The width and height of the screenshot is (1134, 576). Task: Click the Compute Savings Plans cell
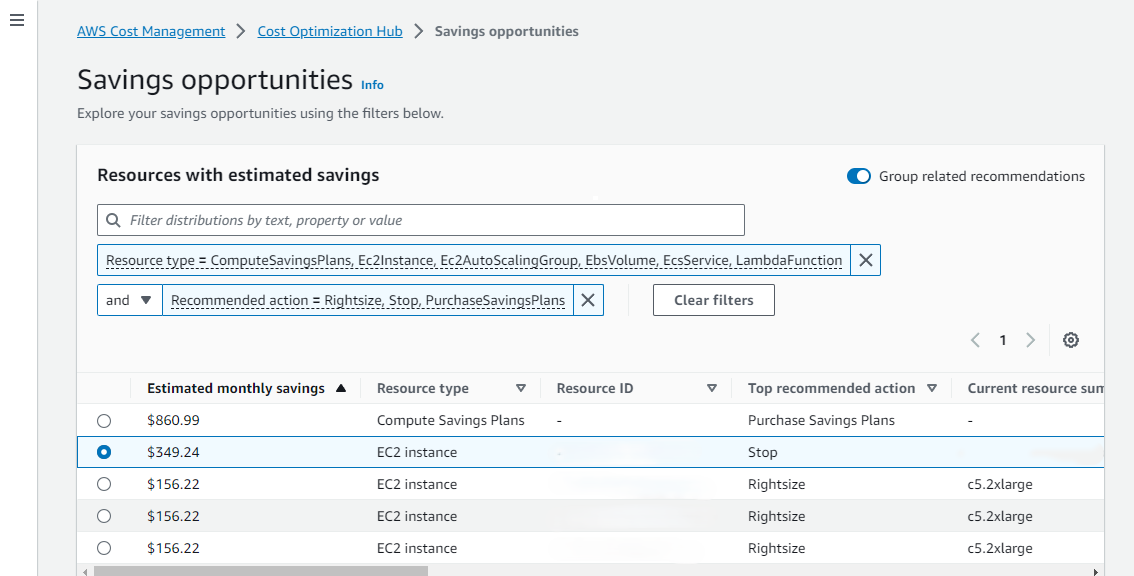(x=451, y=420)
